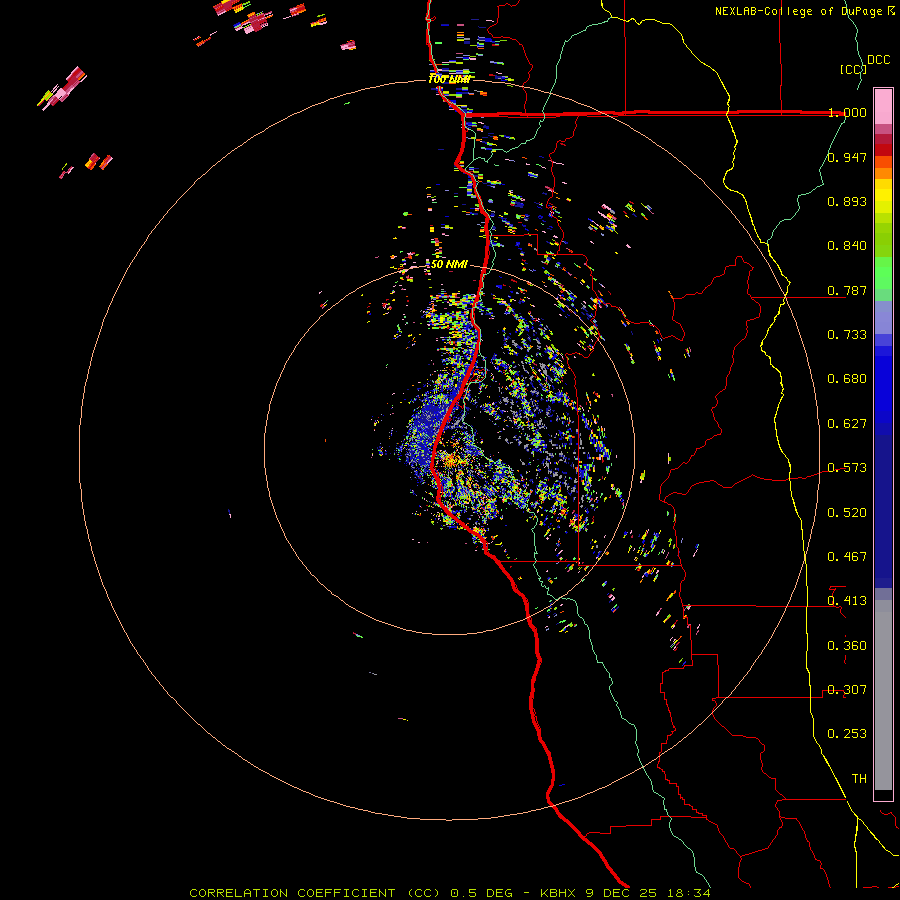Select the 0.360 scale value

847,646
